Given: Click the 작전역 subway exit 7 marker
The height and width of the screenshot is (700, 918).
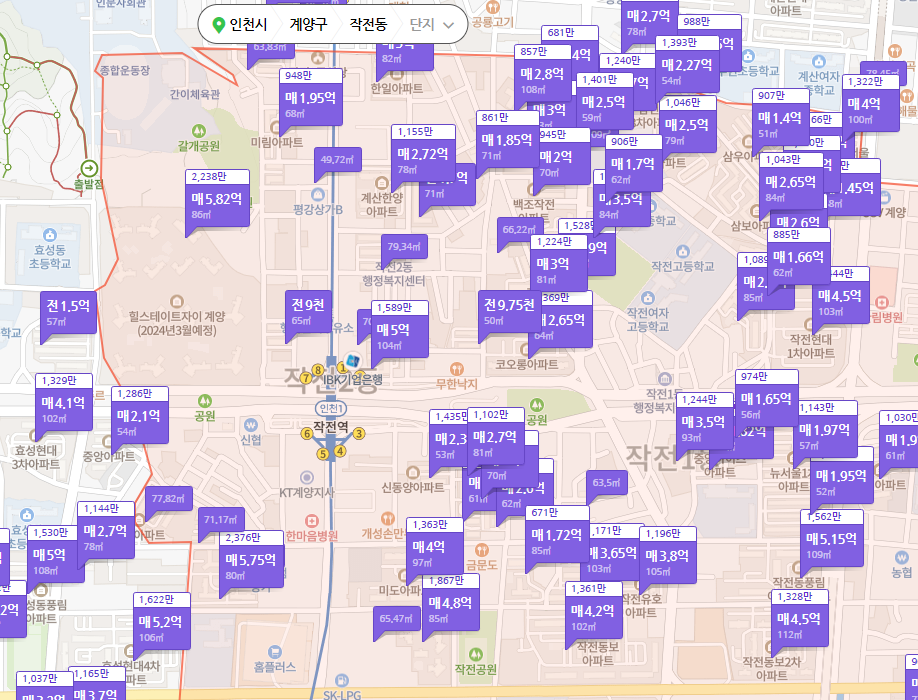Looking at the screenshot, I should 305,378.
